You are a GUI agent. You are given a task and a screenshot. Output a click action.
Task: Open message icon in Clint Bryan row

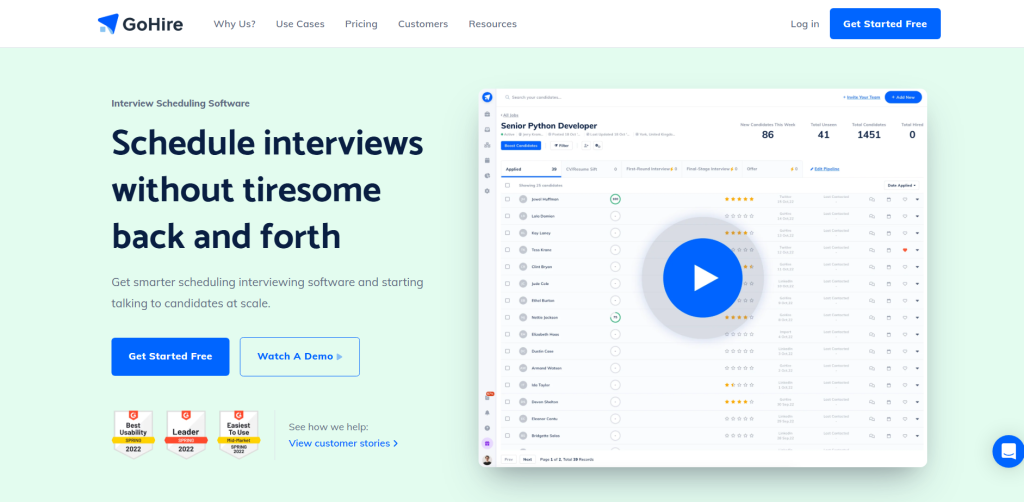click(x=872, y=267)
